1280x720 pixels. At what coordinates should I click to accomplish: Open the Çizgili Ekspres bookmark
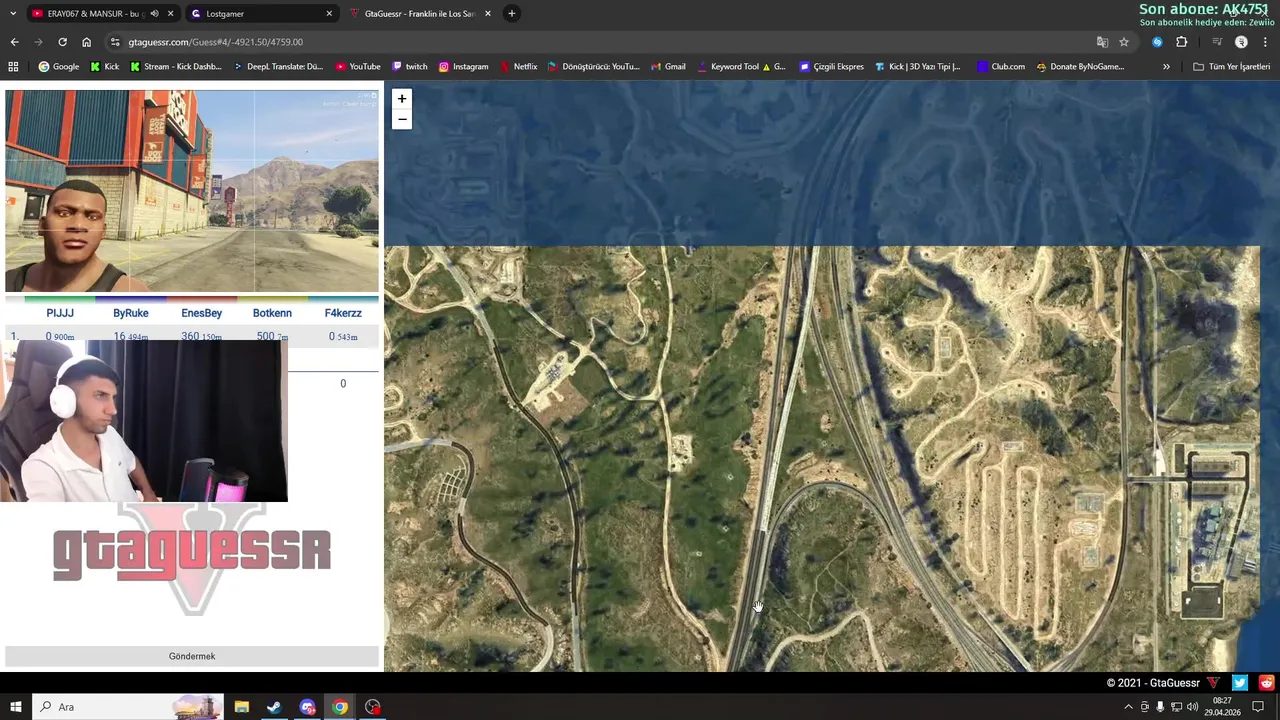point(831,67)
